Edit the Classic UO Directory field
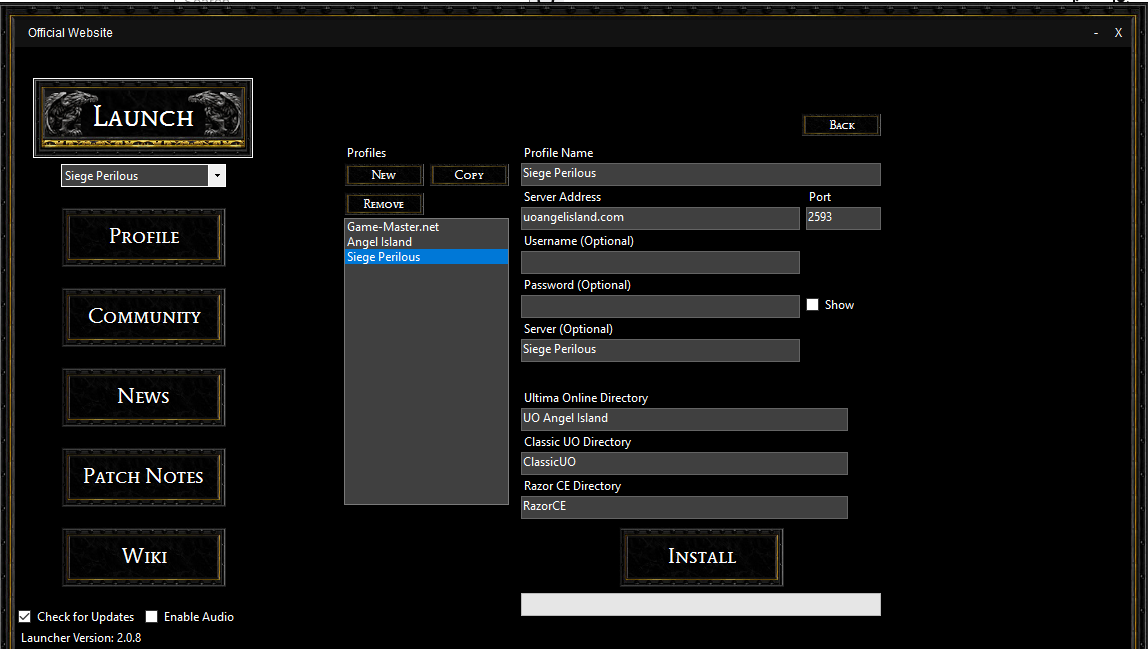This screenshot has width=1148, height=649. pyautogui.click(x=684, y=463)
